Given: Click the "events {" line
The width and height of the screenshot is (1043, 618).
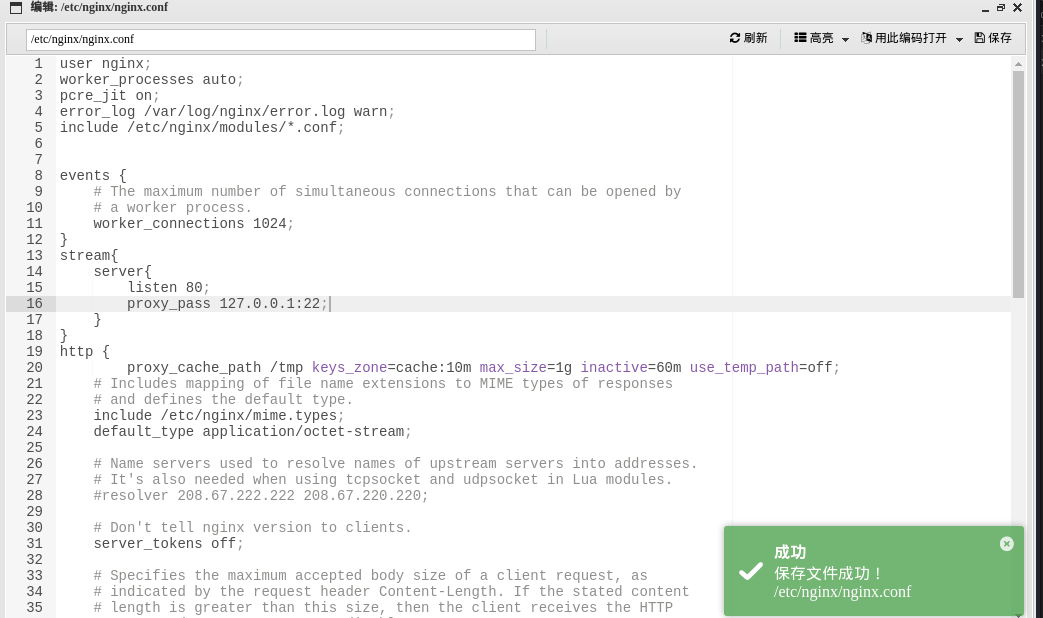Looking at the screenshot, I should click(x=93, y=176).
